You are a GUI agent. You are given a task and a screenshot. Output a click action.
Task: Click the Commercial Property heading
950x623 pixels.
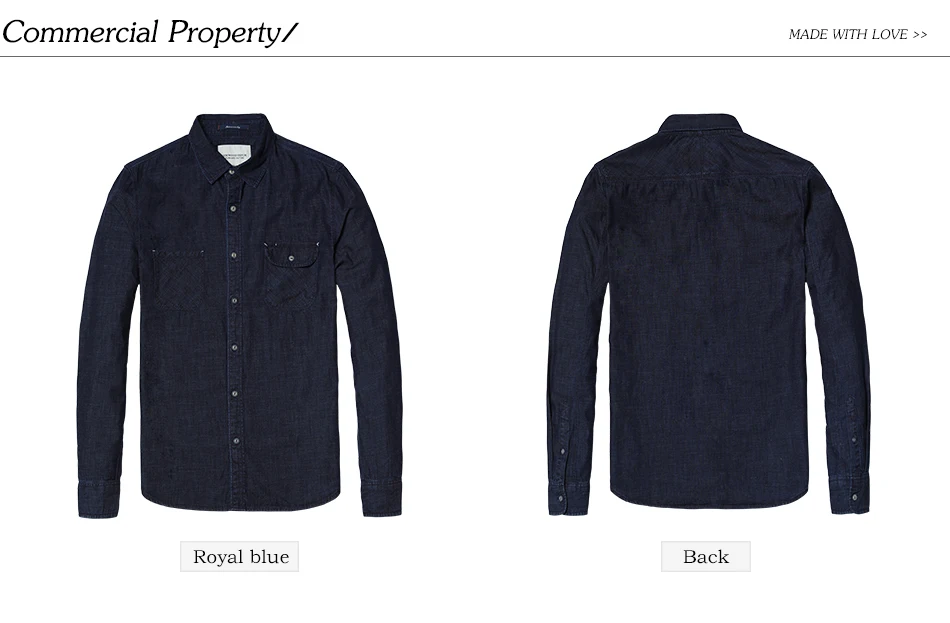click(150, 32)
